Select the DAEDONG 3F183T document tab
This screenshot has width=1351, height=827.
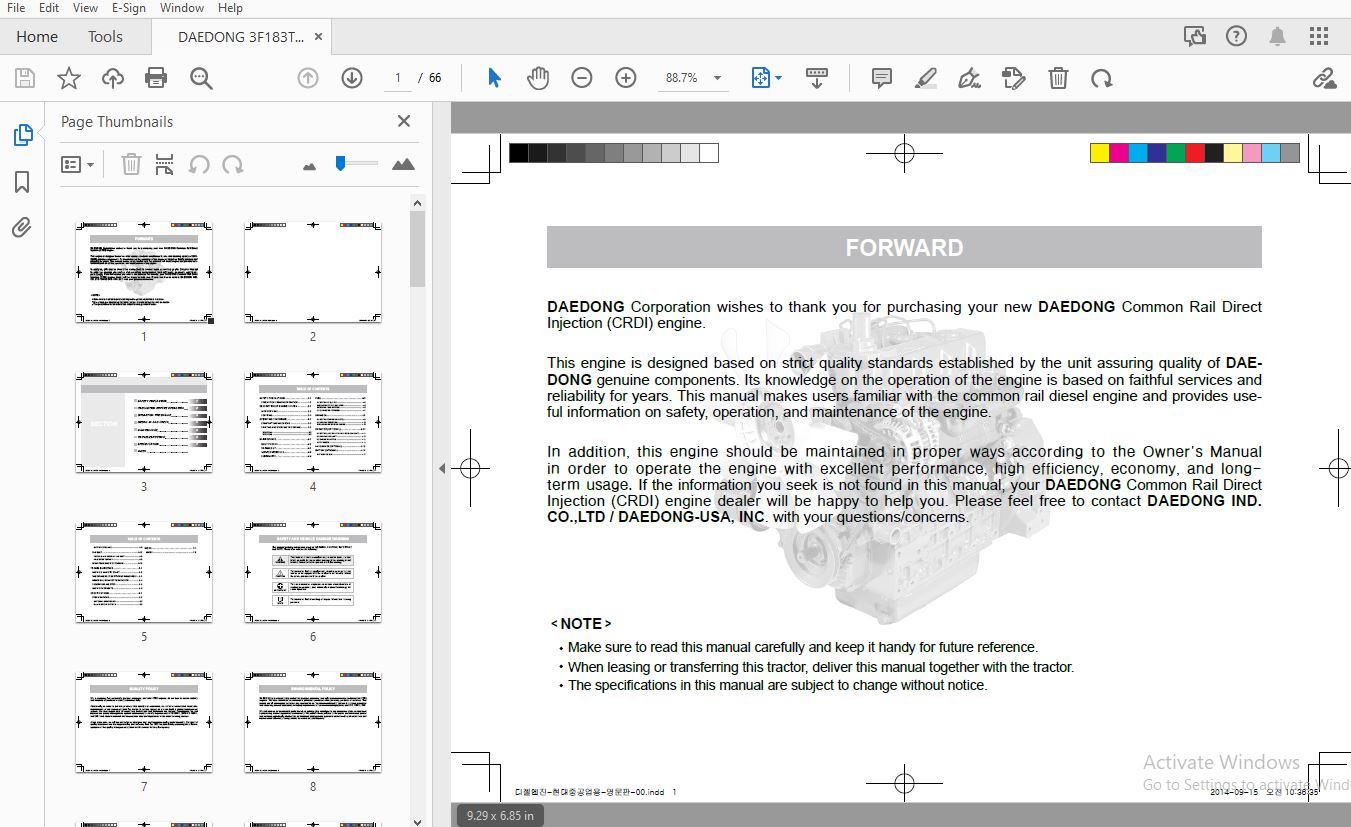[x=240, y=36]
